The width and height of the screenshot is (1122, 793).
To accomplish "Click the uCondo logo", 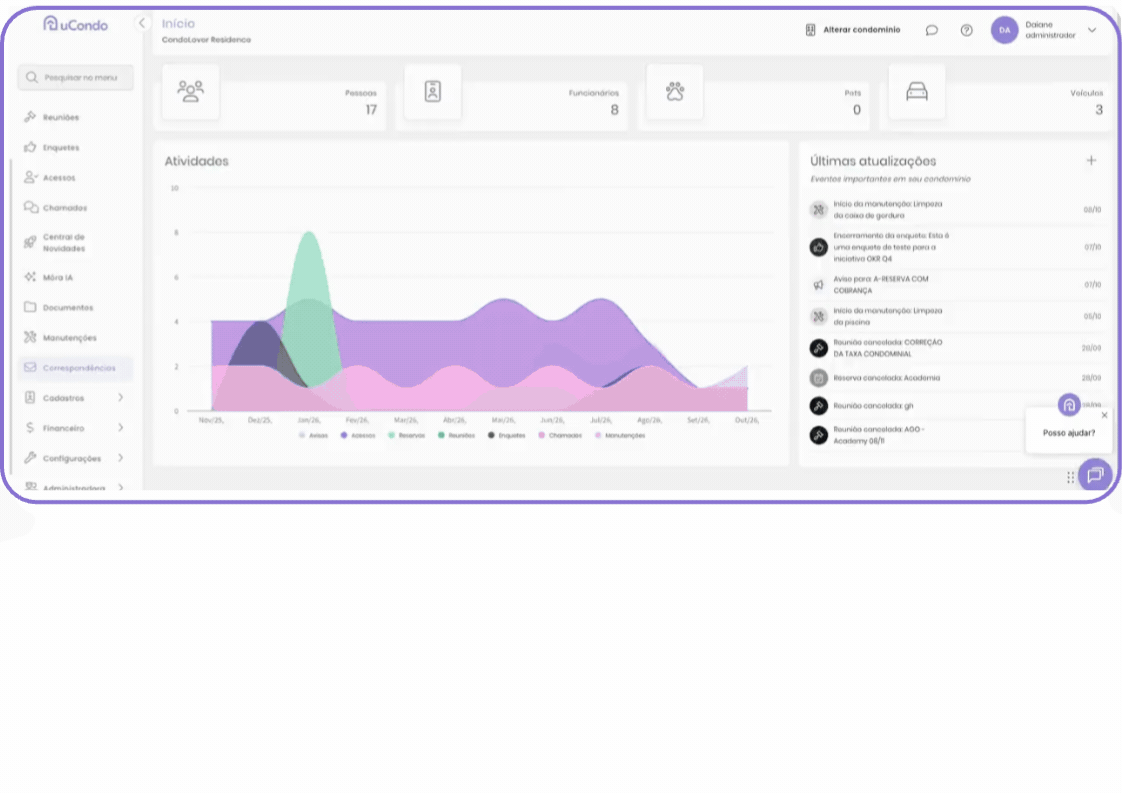I will point(75,24).
